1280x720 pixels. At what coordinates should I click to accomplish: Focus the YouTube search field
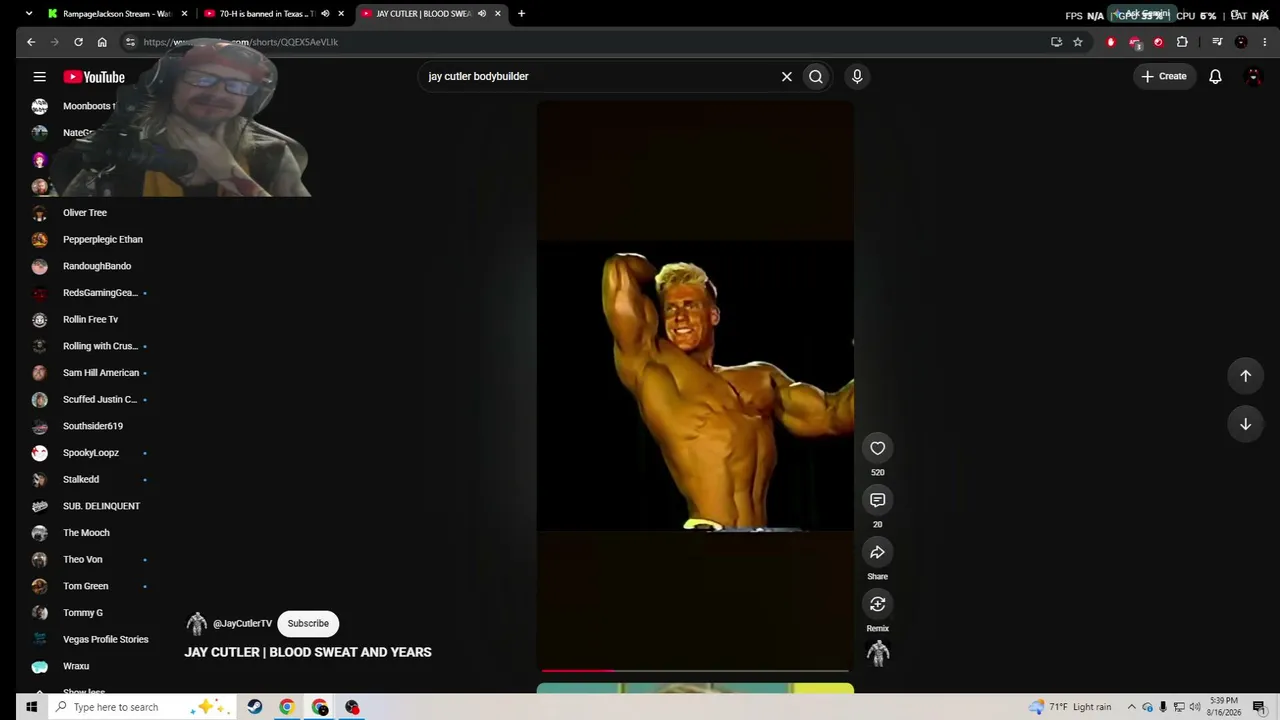click(600, 76)
